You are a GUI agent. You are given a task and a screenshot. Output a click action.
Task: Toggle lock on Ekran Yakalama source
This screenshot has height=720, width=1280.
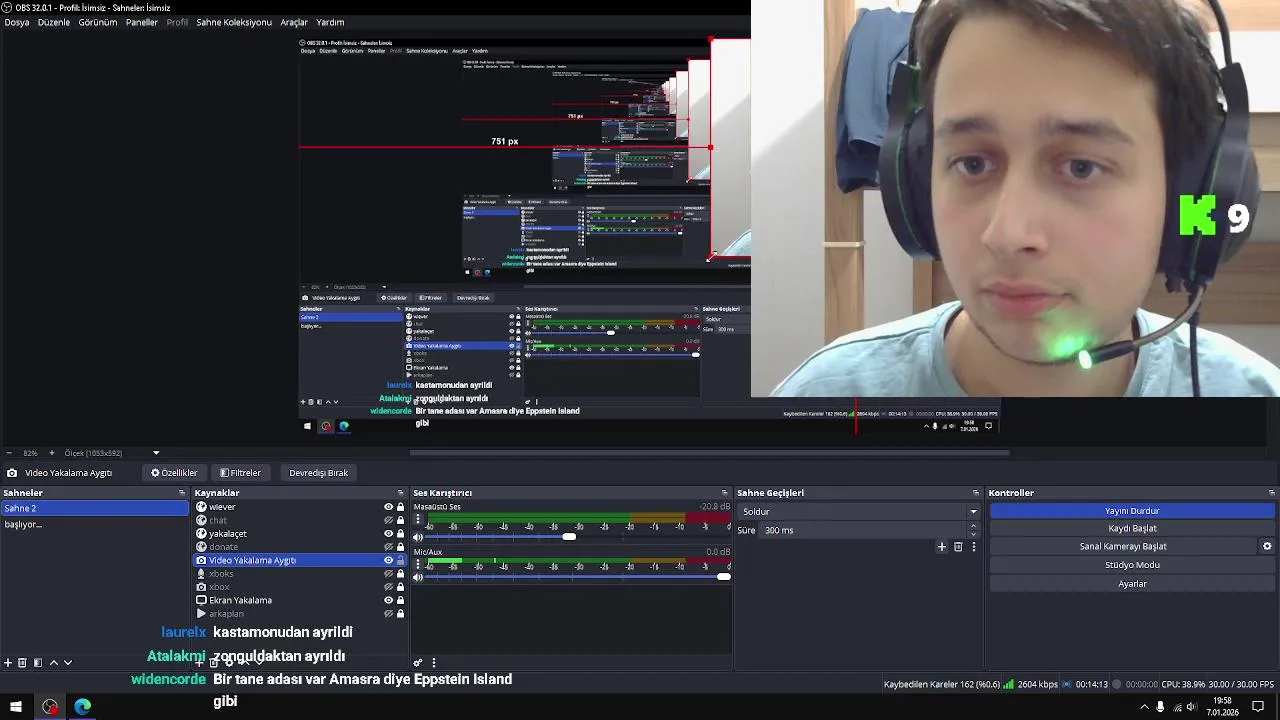click(x=400, y=600)
